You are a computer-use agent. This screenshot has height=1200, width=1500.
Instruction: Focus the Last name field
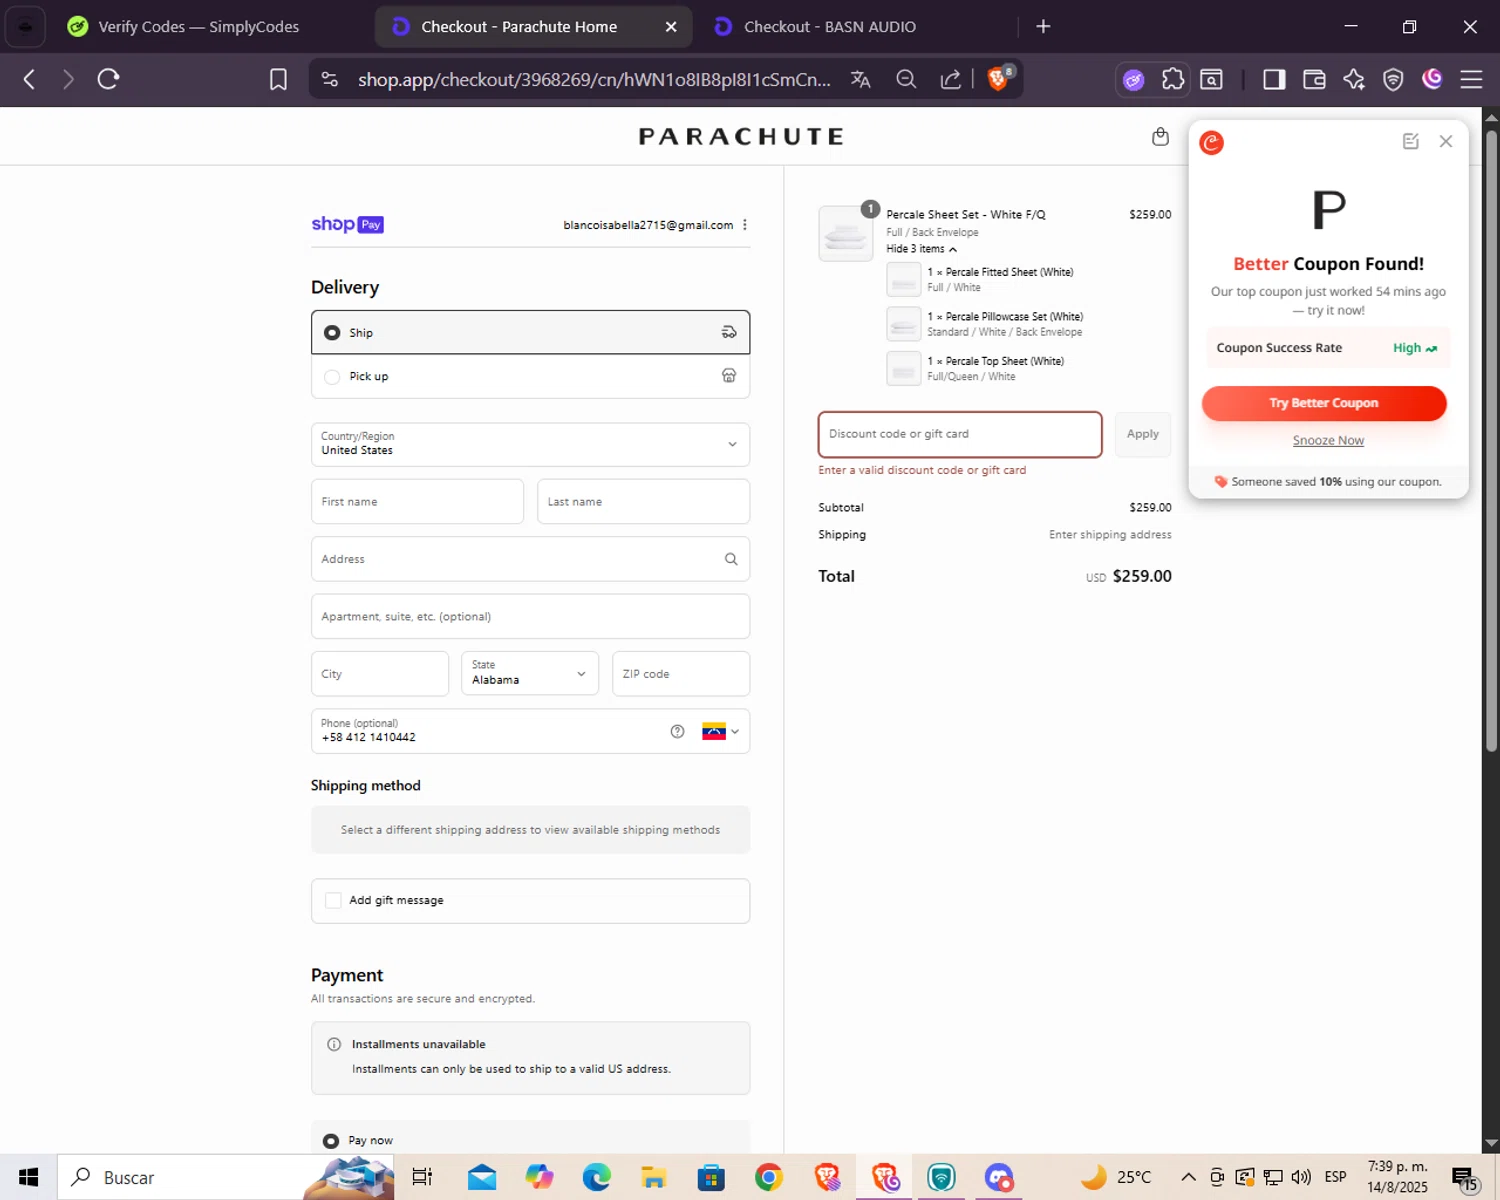(643, 501)
